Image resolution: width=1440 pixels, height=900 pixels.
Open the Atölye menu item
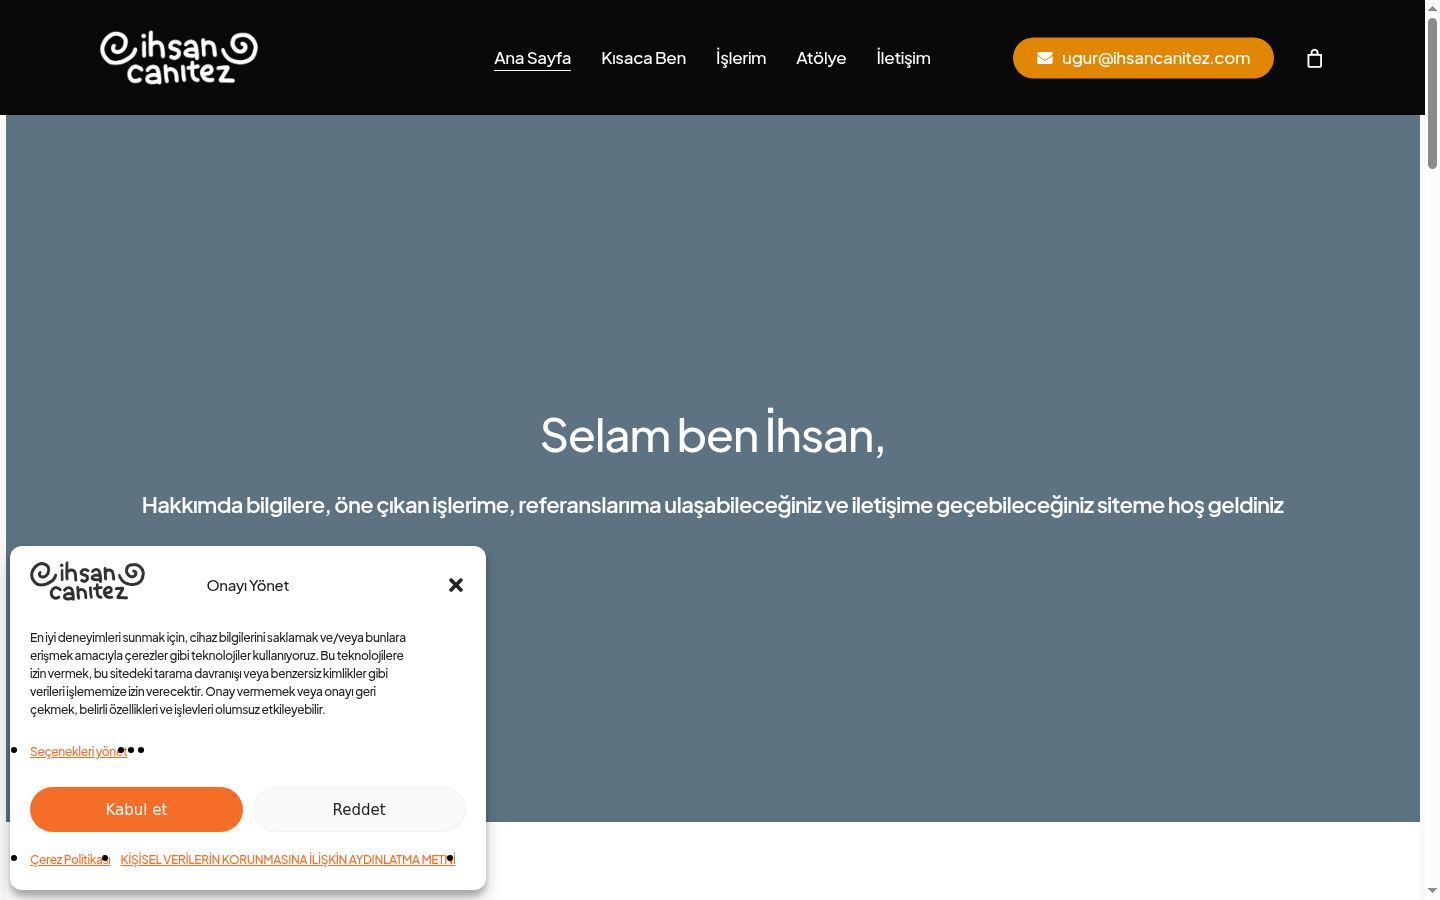coord(821,58)
